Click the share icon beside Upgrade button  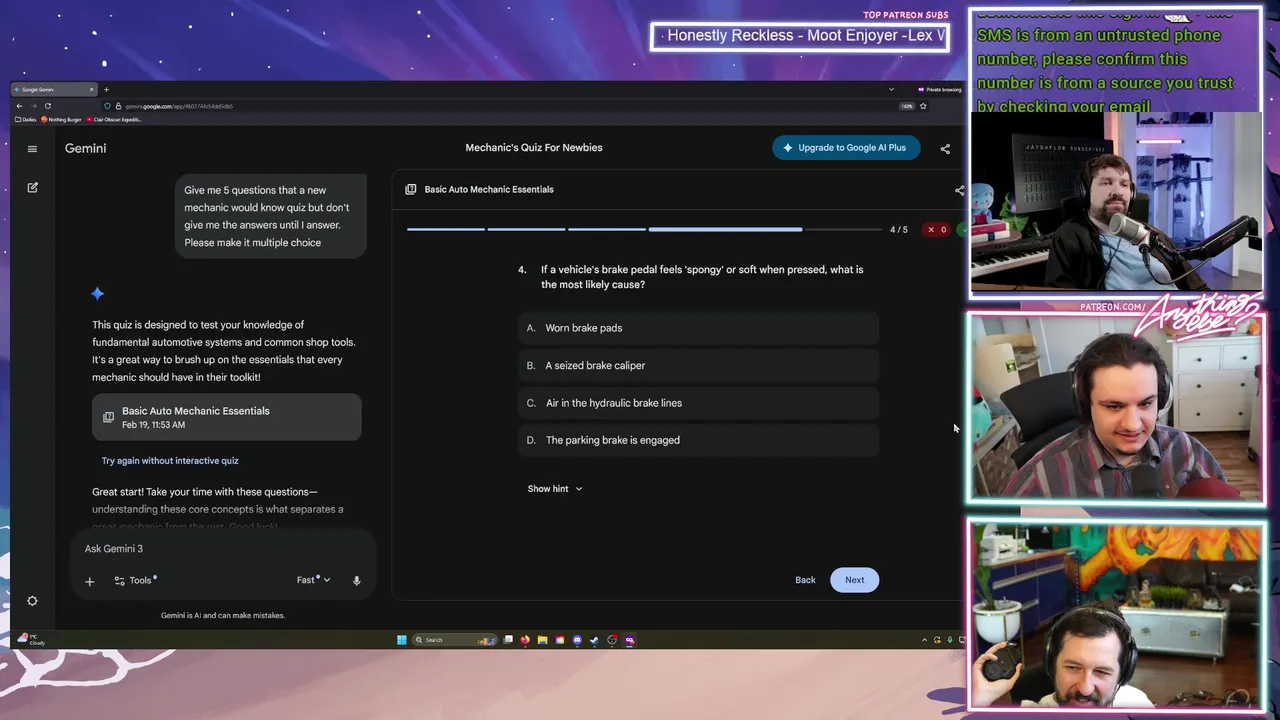pyautogui.click(x=945, y=149)
